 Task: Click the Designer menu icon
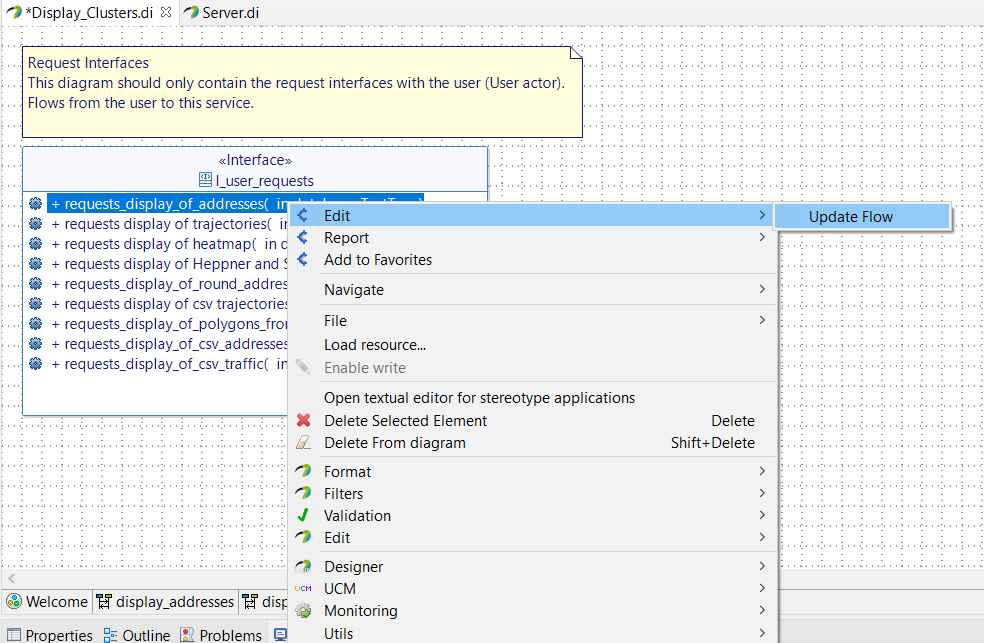(303, 566)
